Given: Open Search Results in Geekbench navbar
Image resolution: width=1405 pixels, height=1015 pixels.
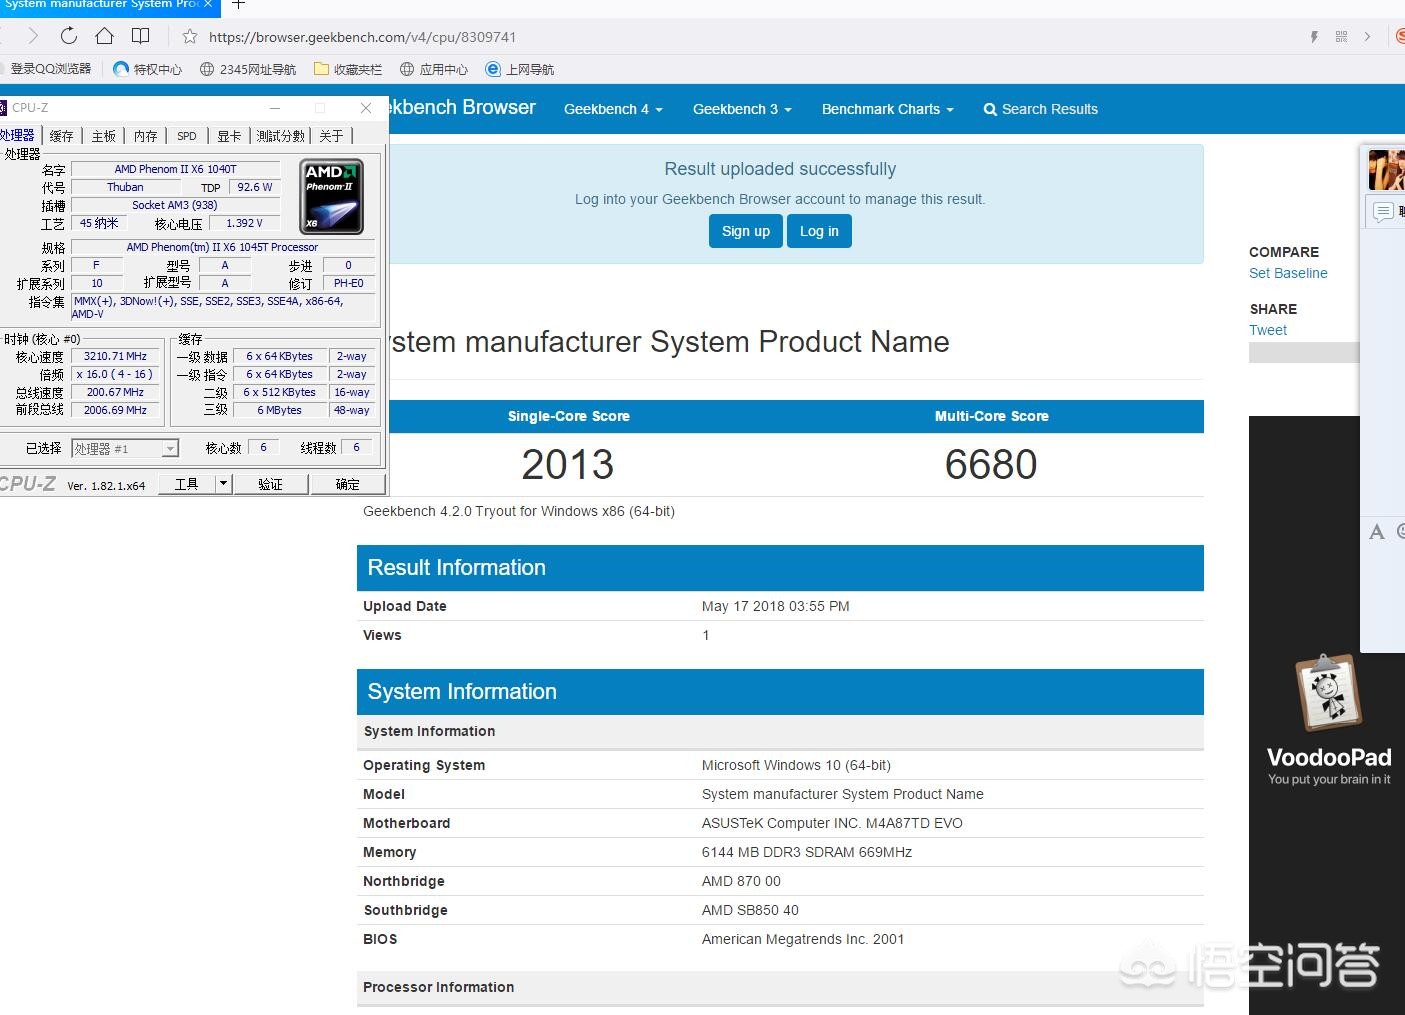Looking at the screenshot, I should [1040, 109].
